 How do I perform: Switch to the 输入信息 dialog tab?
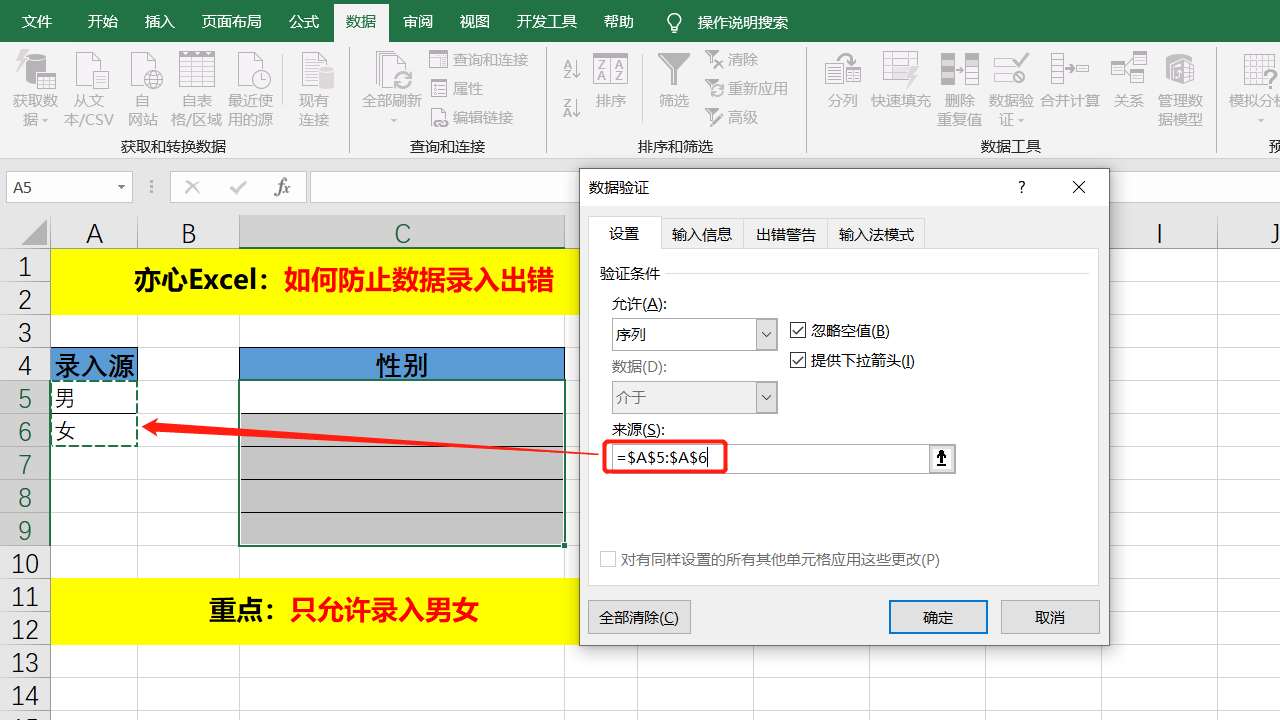702,234
